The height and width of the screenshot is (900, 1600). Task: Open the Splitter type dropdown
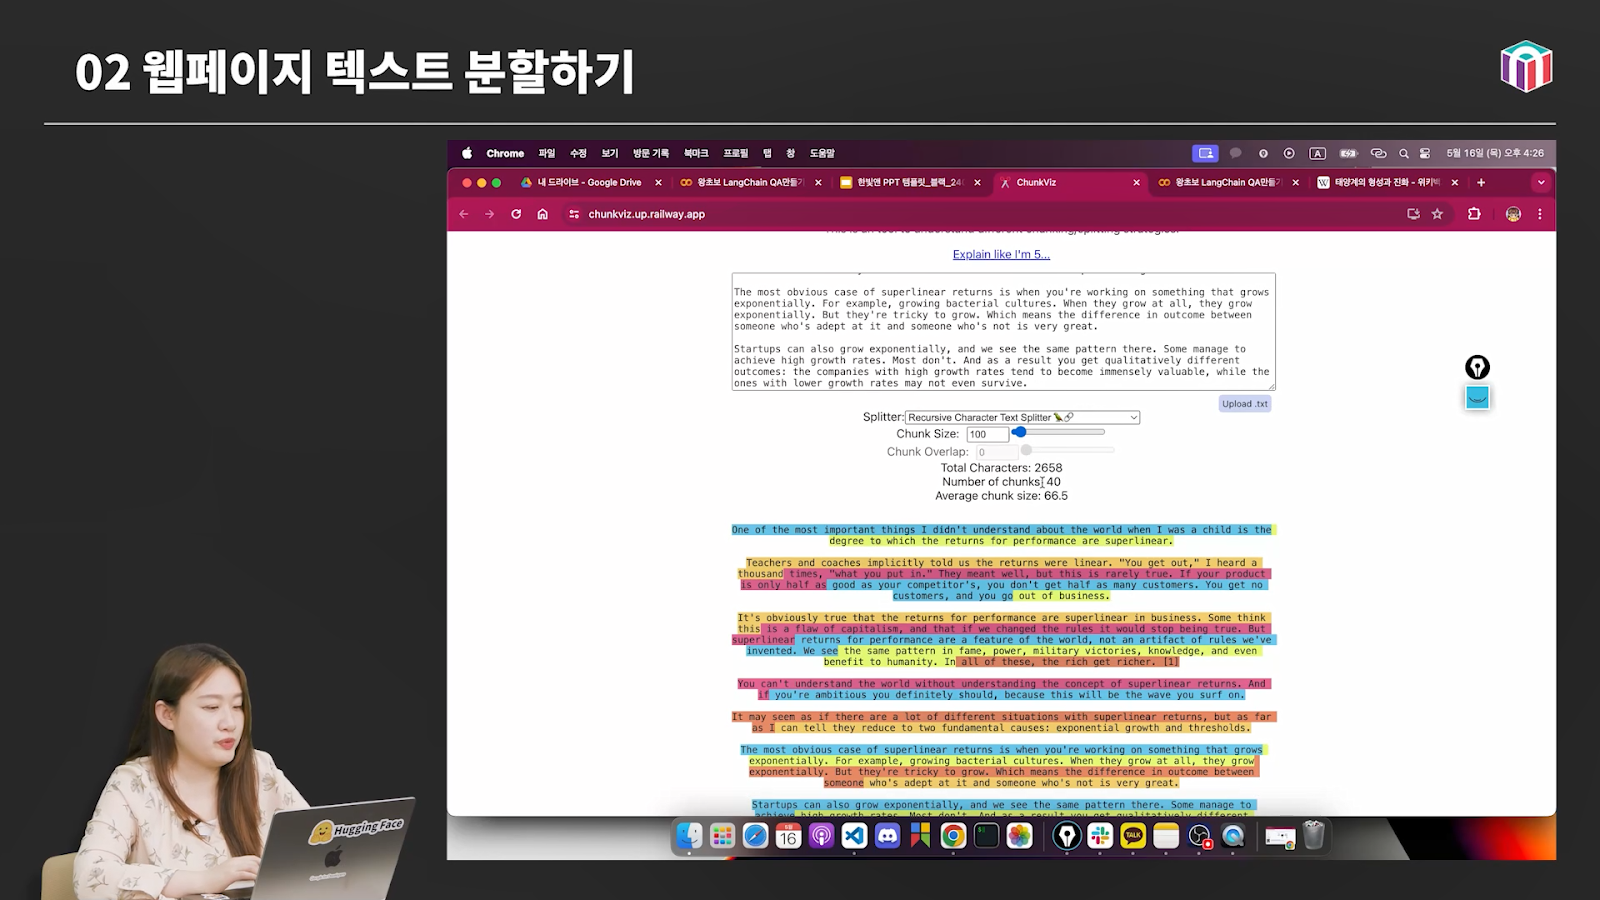click(x=1022, y=417)
